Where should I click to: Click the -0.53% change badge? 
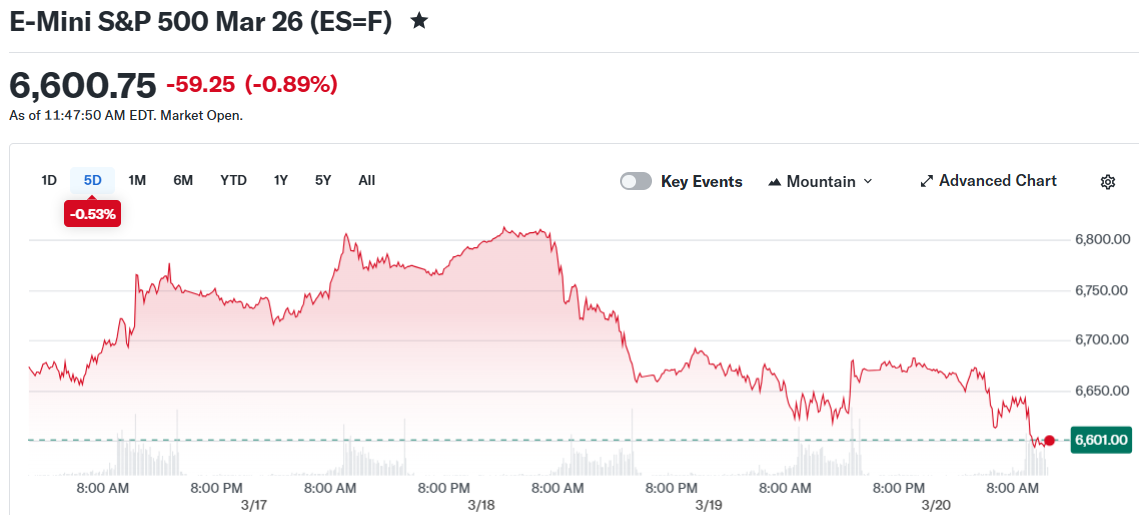click(92, 214)
